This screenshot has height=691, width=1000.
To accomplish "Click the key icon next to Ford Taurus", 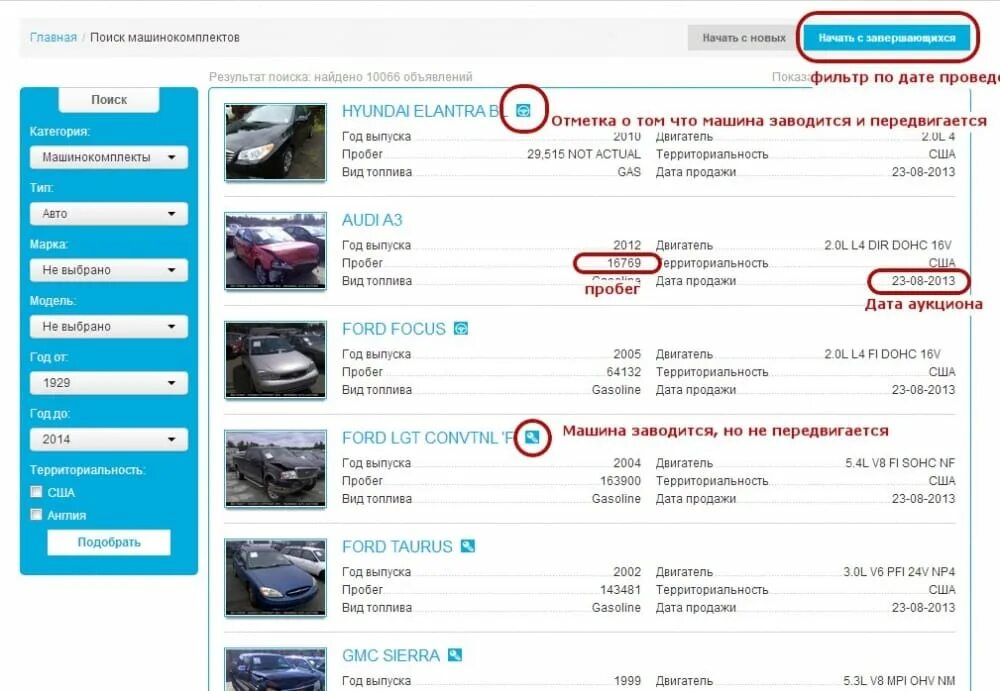I will coord(468,546).
